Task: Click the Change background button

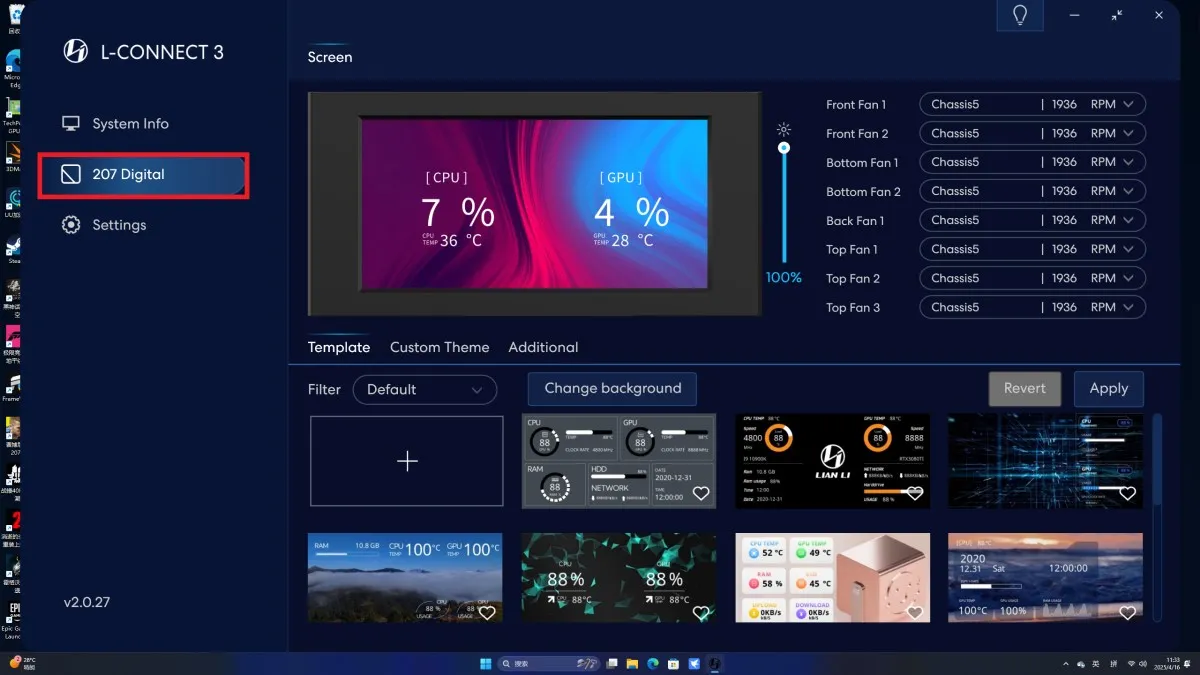Action: click(x=612, y=388)
